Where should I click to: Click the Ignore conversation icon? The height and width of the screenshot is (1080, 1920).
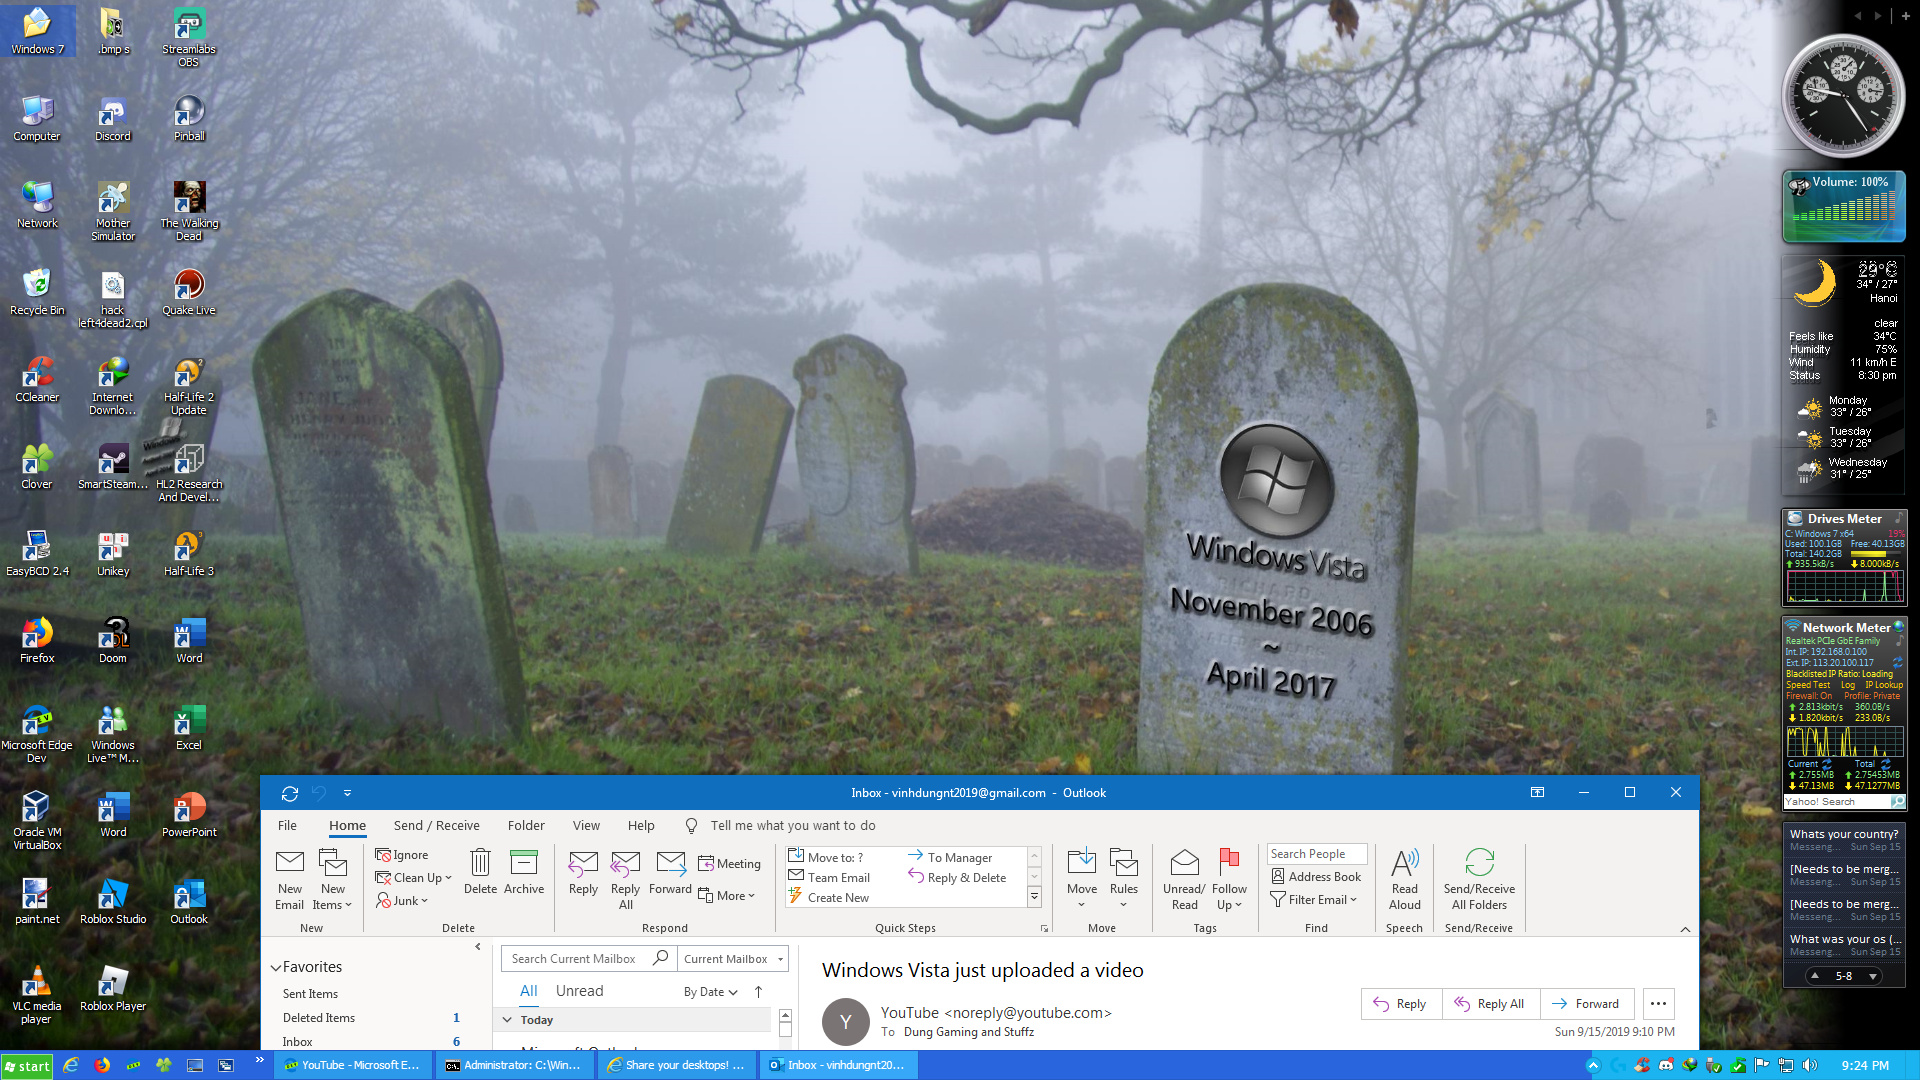coord(383,855)
